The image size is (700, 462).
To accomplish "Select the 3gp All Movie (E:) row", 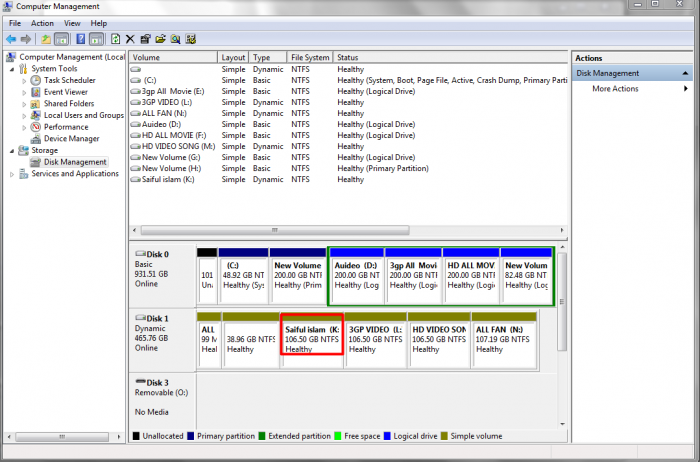I will (x=348, y=91).
